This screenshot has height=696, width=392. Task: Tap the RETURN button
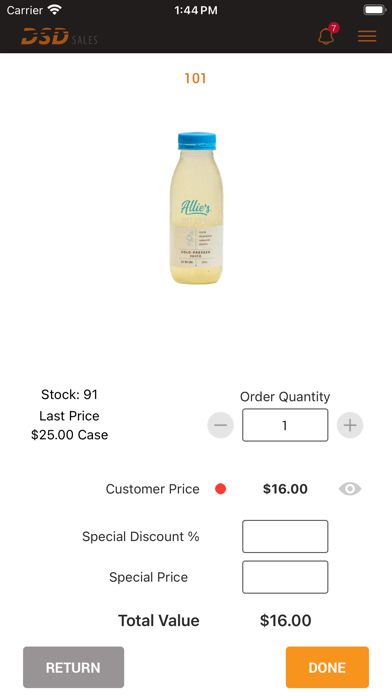(x=73, y=667)
